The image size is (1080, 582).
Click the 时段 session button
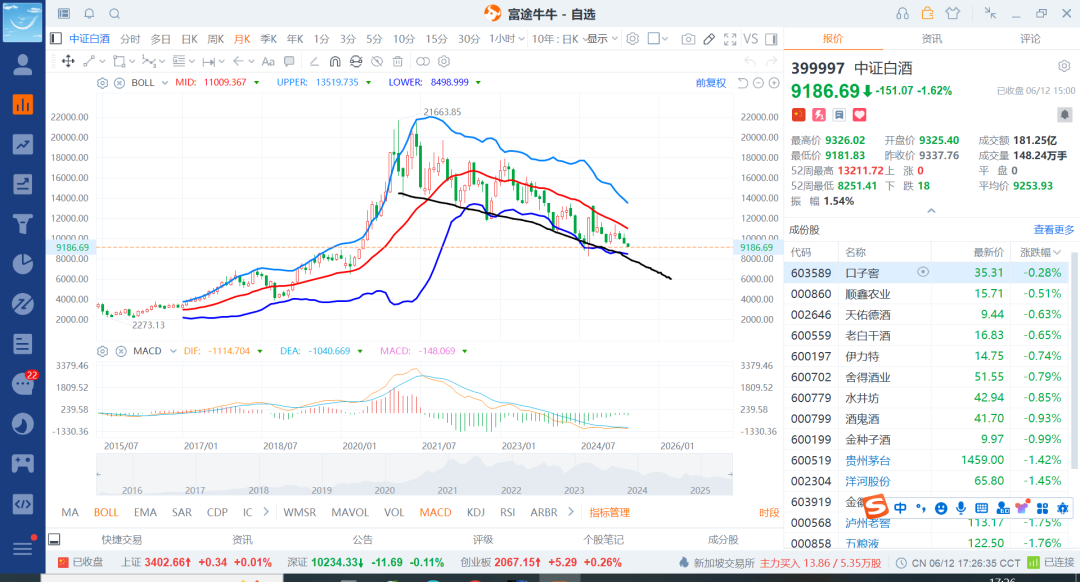click(769, 512)
